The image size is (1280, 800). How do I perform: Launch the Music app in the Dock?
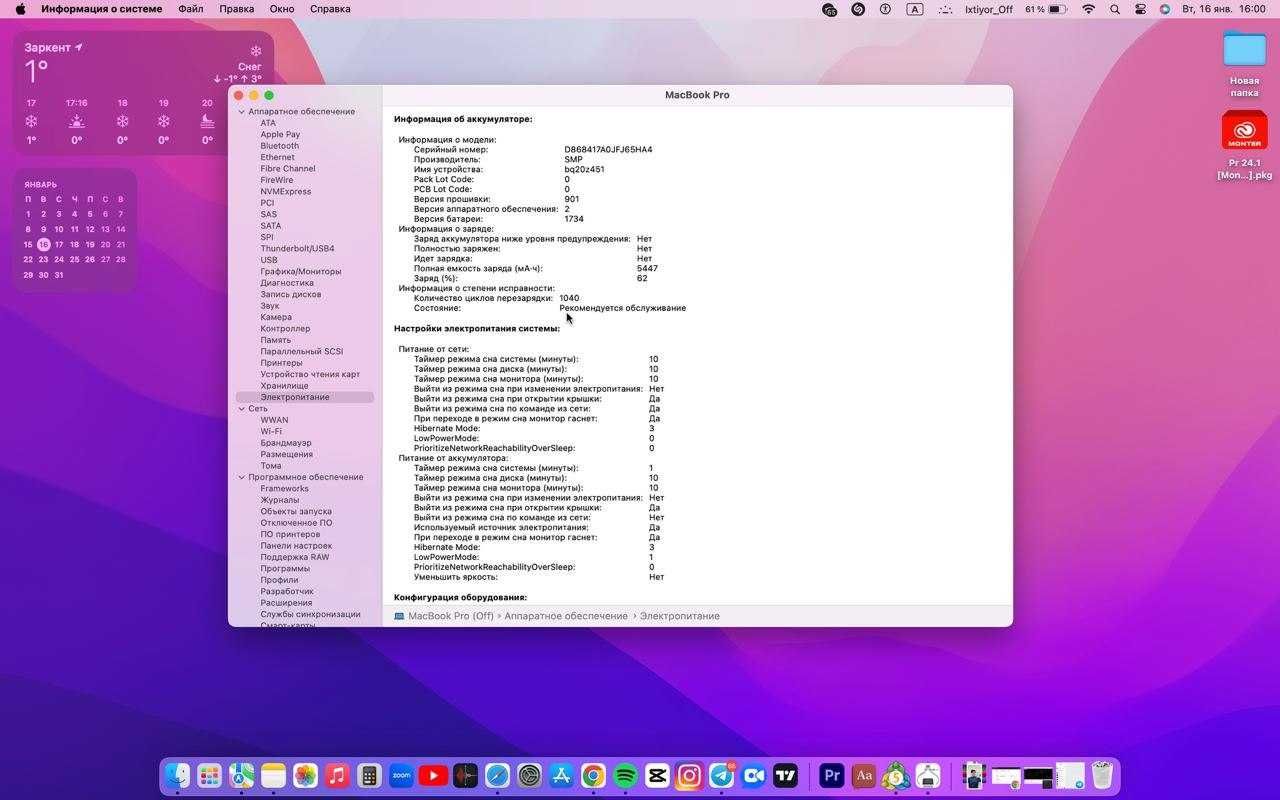point(337,775)
